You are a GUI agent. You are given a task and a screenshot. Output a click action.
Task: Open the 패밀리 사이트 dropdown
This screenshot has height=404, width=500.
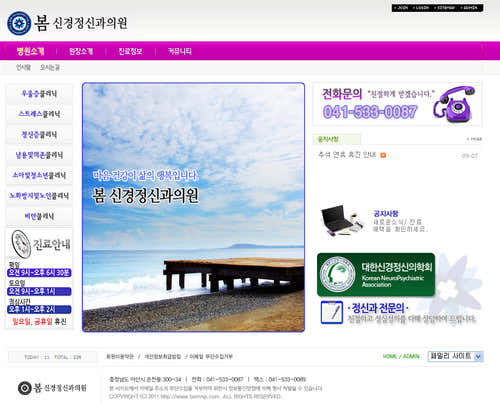455,356
